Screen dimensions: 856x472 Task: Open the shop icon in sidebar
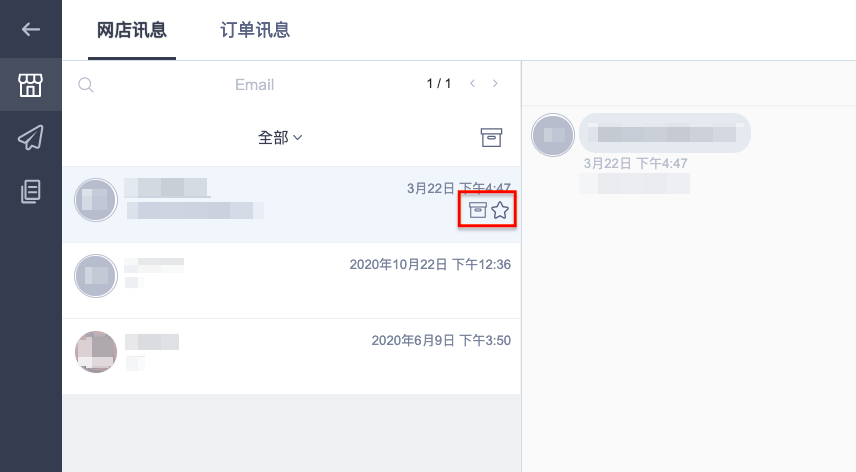31,85
